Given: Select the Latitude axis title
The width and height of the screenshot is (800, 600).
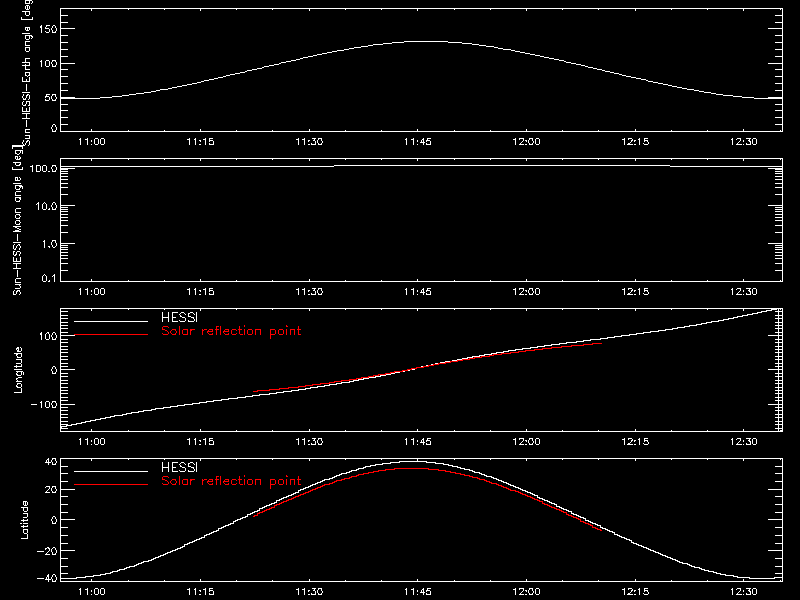Looking at the screenshot, I should click(24, 520).
